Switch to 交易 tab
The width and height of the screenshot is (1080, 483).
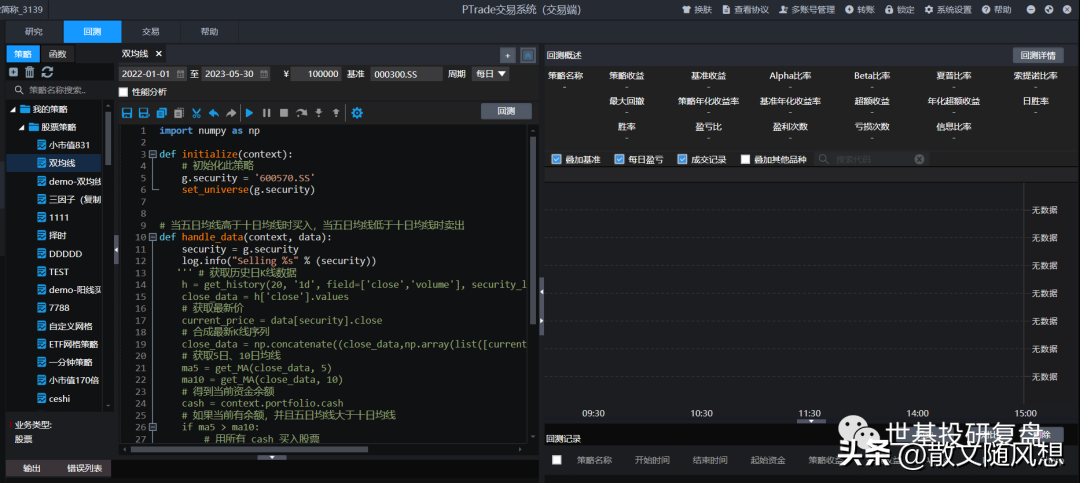151,32
